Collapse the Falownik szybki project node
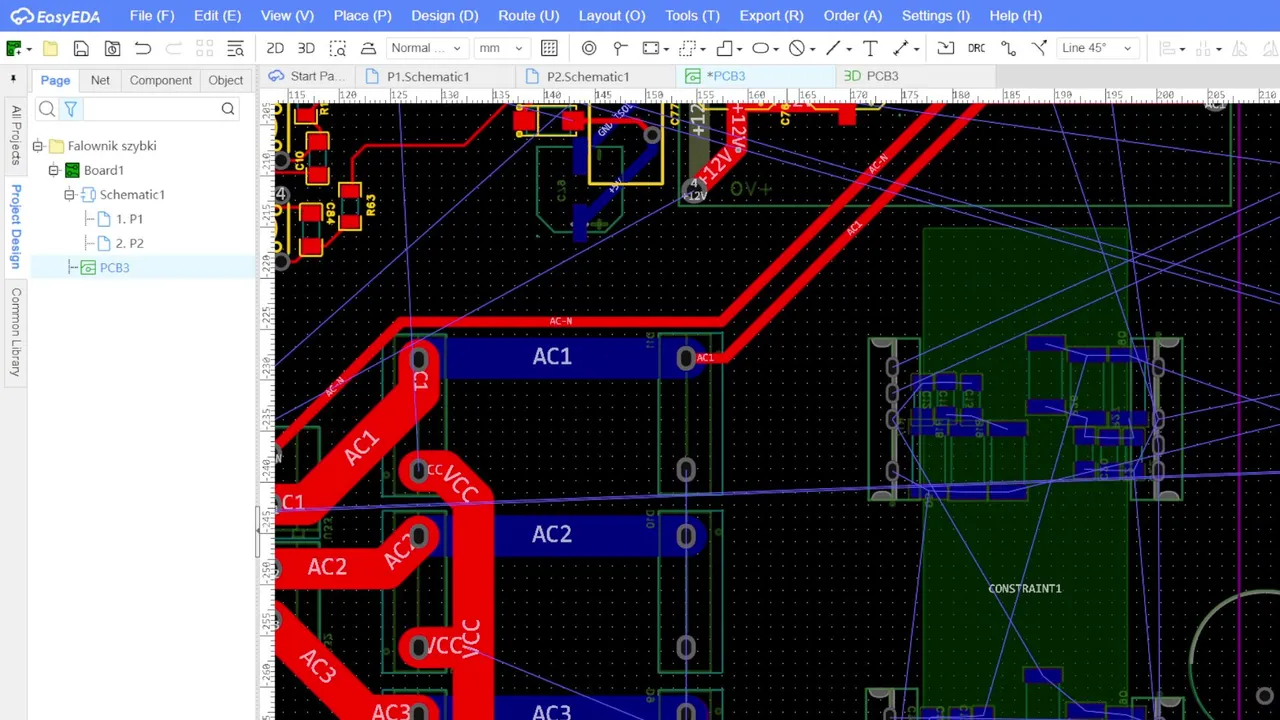This screenshot has height=720, width=1280. (38, 146)
